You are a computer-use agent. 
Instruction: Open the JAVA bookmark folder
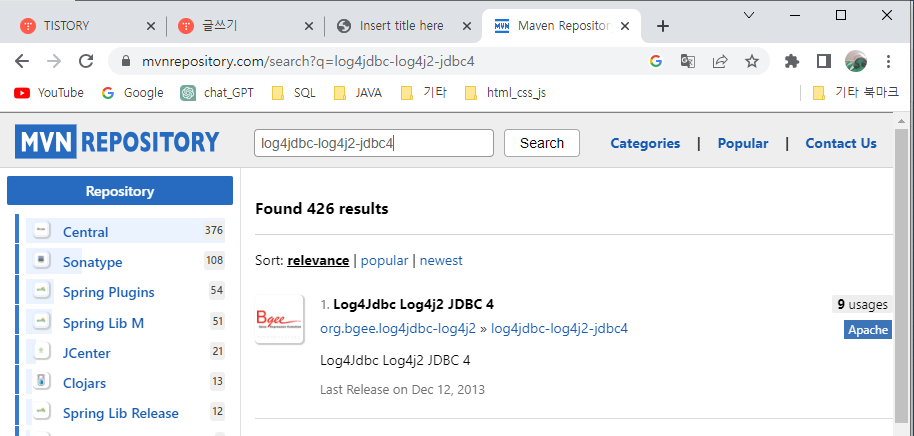coord(357,93)
